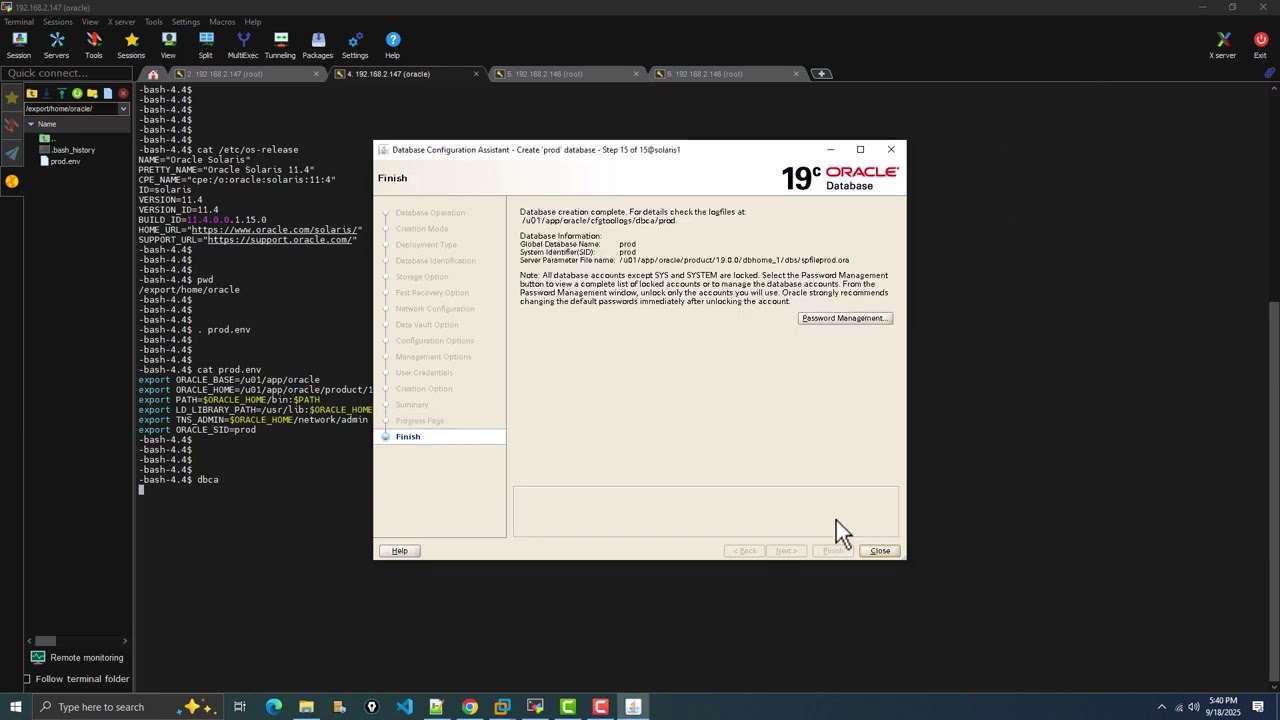Activate the Split terminal icon

(x=206, y=45)
